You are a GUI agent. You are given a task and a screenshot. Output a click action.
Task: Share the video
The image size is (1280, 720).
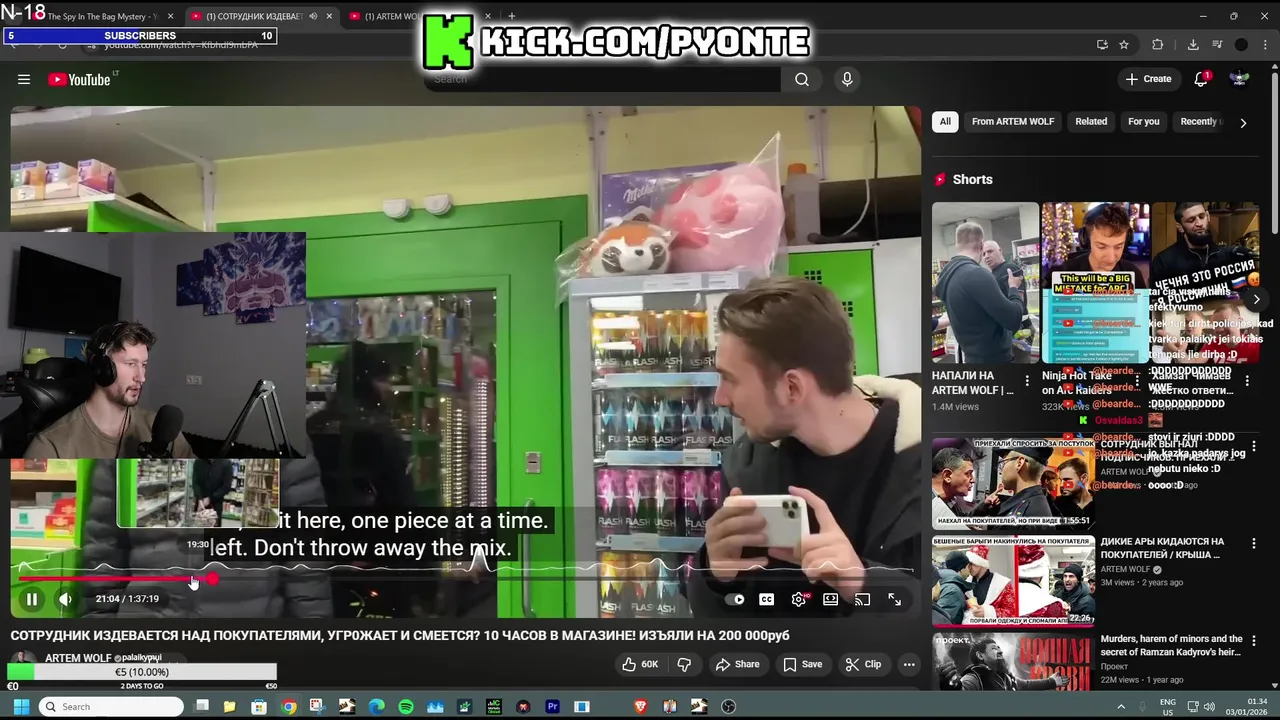point(737,664)
